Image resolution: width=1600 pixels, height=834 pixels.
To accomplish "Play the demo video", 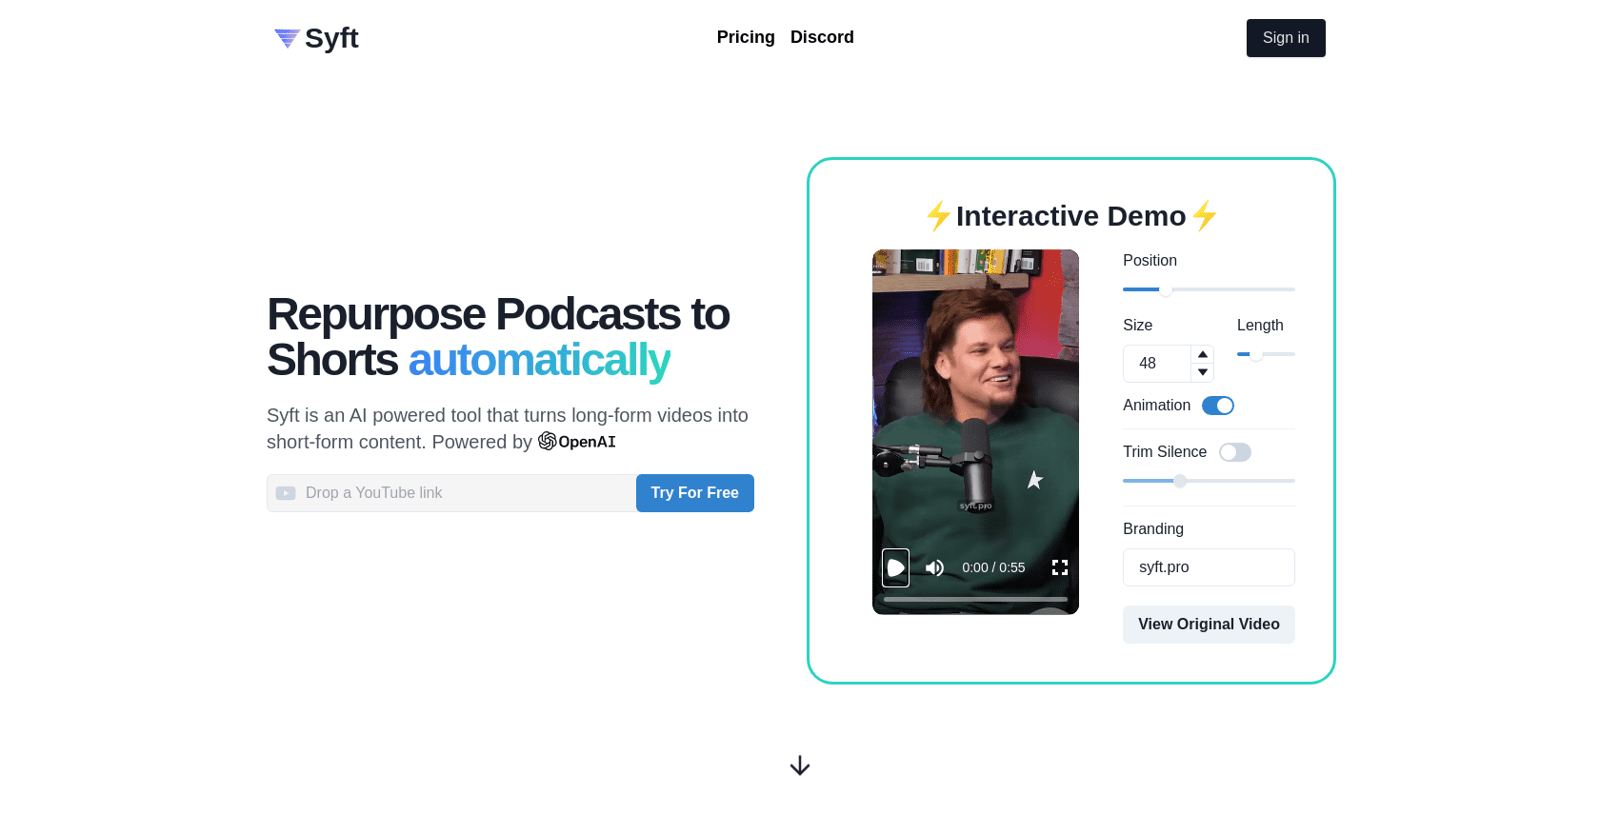I will (895, 568).
